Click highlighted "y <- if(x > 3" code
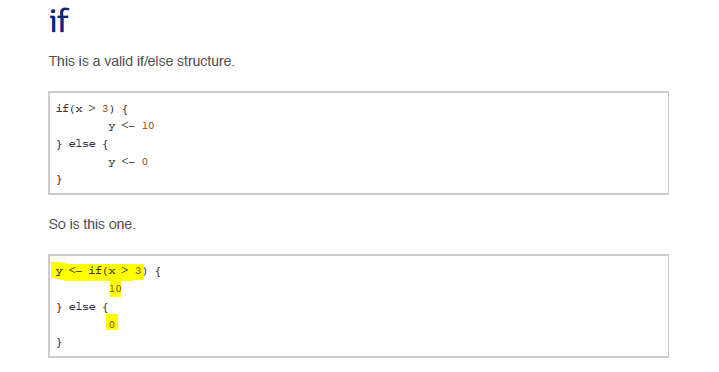Viewport: 719px width, 372px height. pos(100,271)
